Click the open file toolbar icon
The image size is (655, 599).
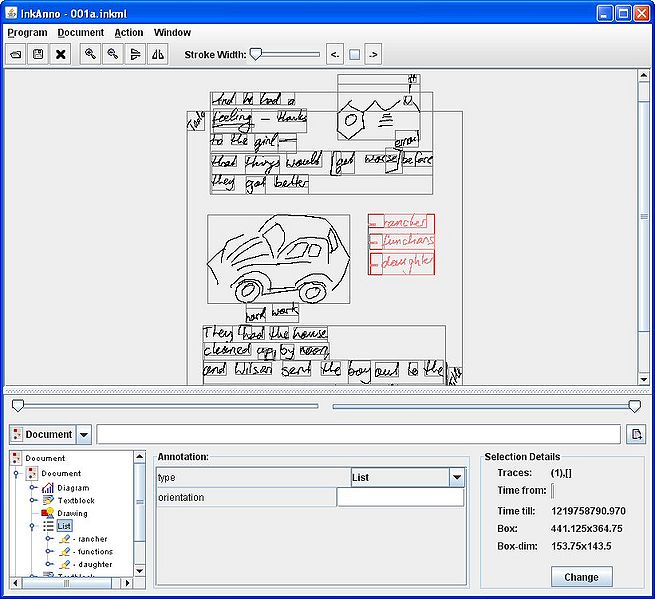coord(16,54)
